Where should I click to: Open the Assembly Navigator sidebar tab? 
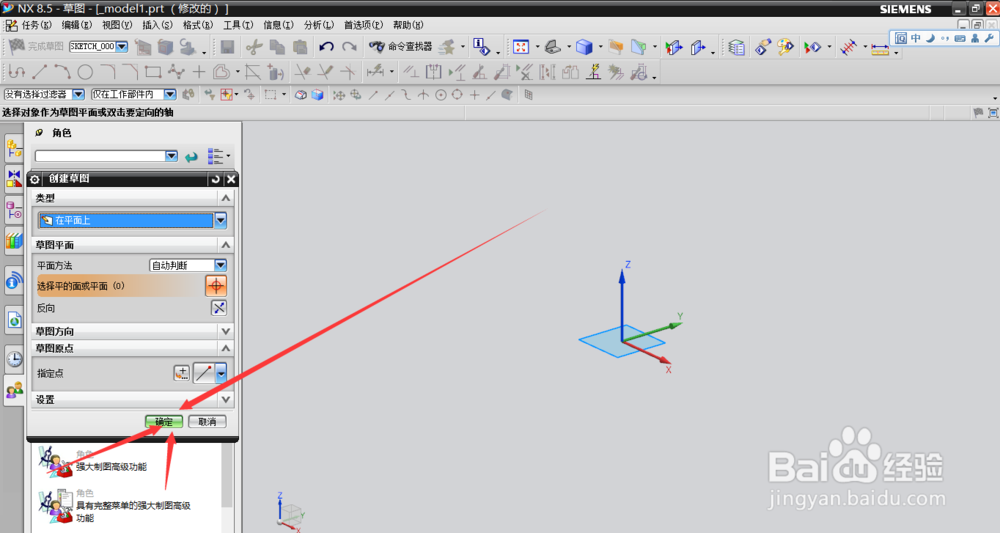[14, 149]
